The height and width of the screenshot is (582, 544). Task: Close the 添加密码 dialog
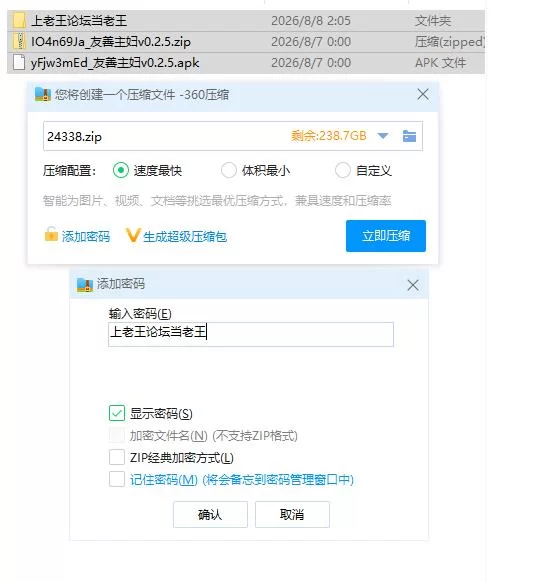point(413,285)
